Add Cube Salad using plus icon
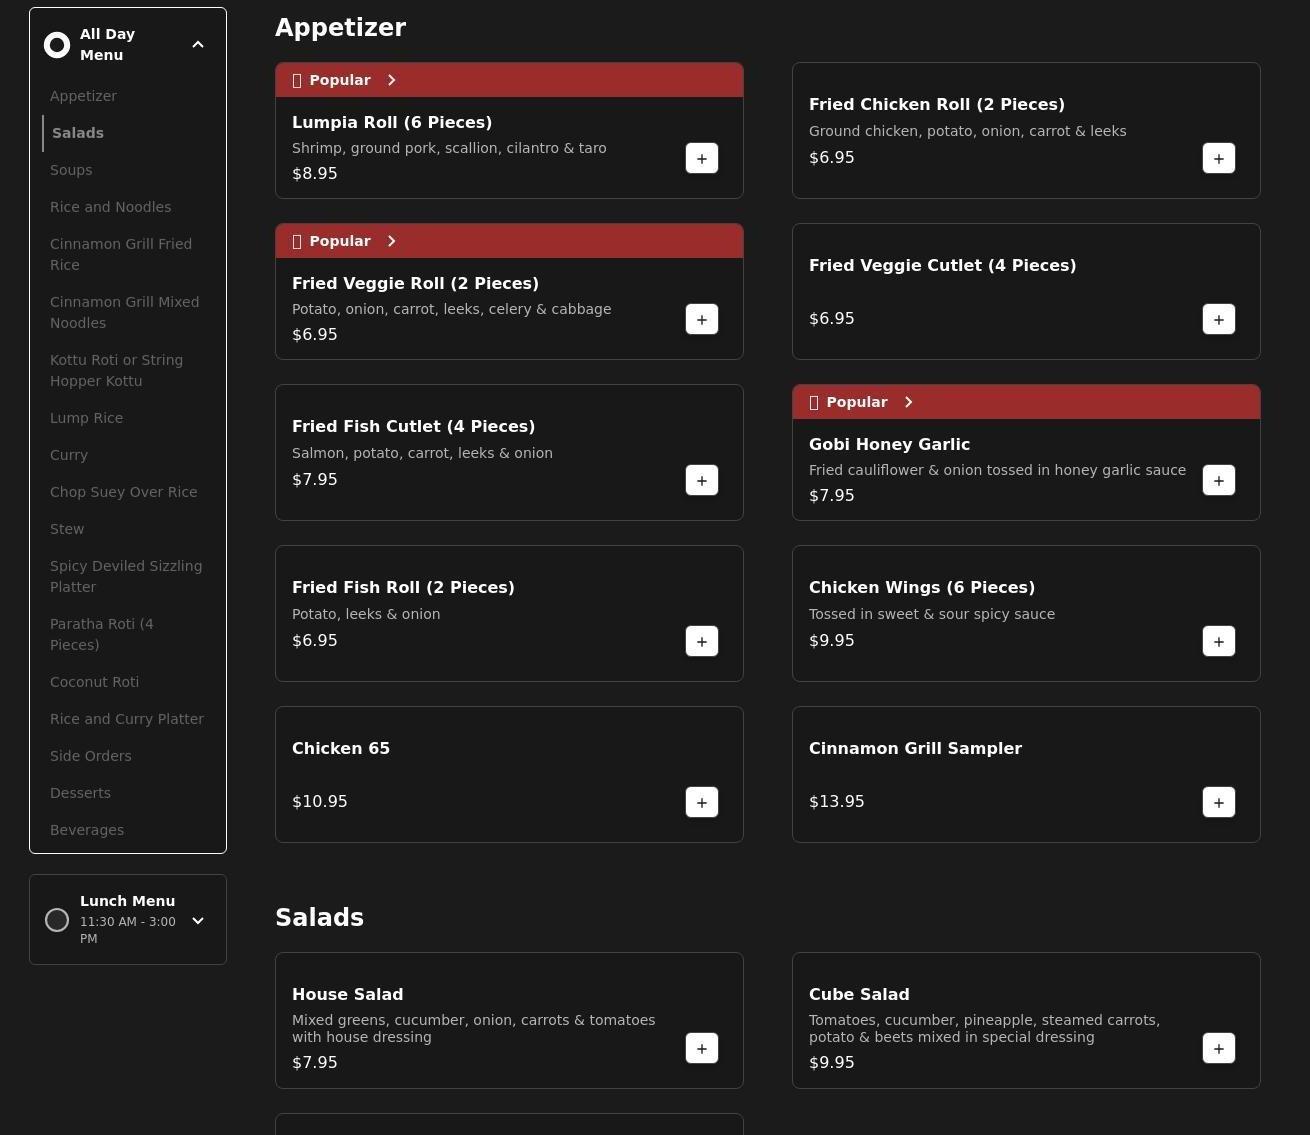Viewport: 1310px width, 1135px height. point(1218,1048)
